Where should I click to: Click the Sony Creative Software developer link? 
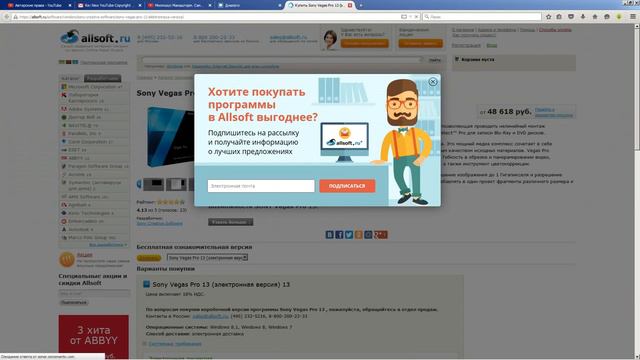click(160, 223)
